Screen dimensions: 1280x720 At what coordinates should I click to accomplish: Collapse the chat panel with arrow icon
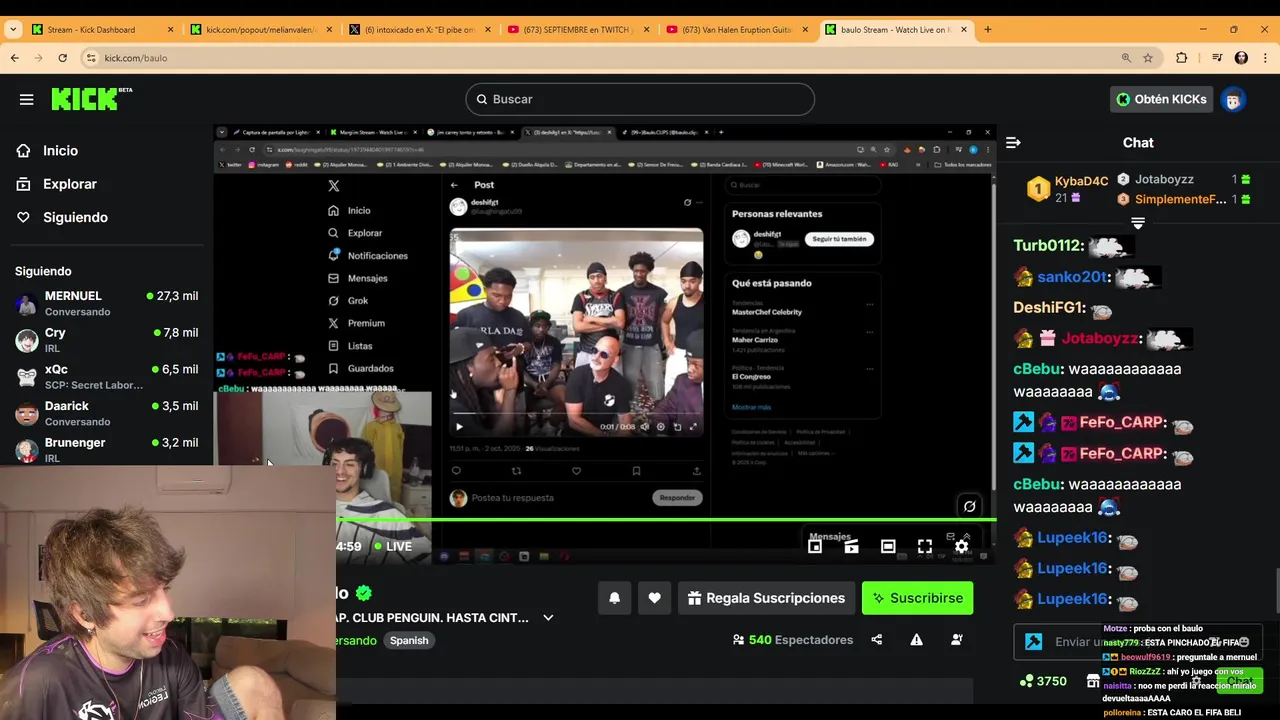click(x=1013, y=143)
